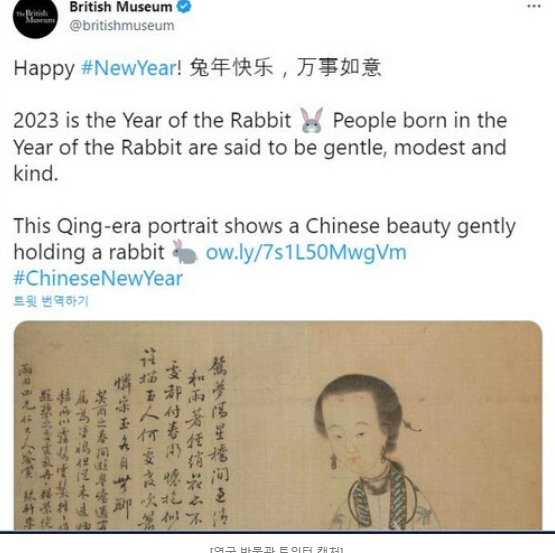Viewport: 555px width, 553px height.
Task: Click the Chinese greeting text 兔年快乐
Action: (x=231, y=67)
